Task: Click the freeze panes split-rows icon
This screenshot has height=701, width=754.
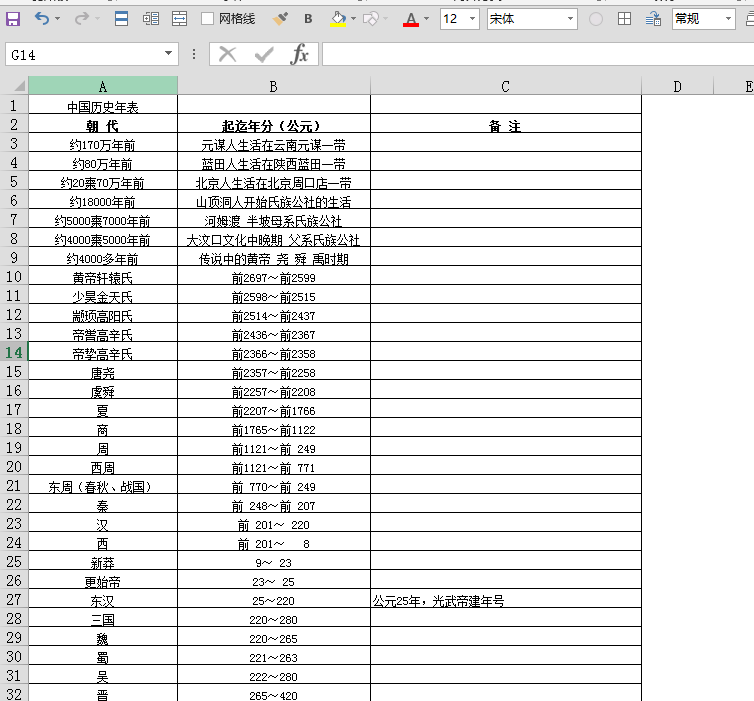Action: click(121, 19)
